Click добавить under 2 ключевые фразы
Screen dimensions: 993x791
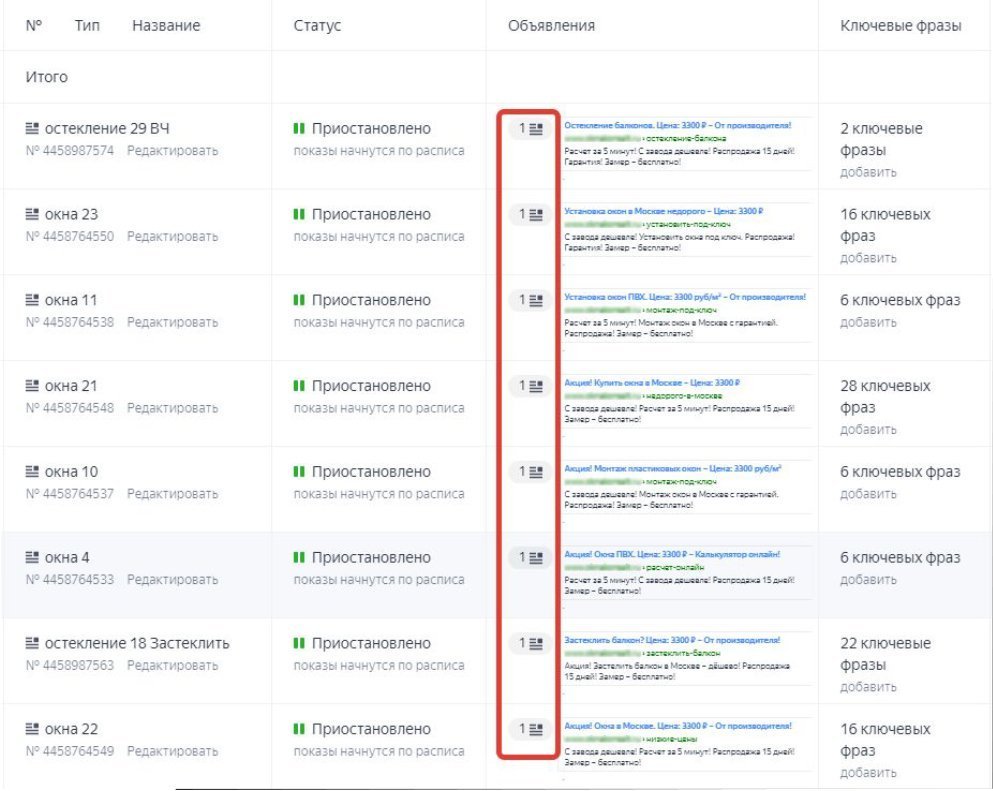(868, 173)
